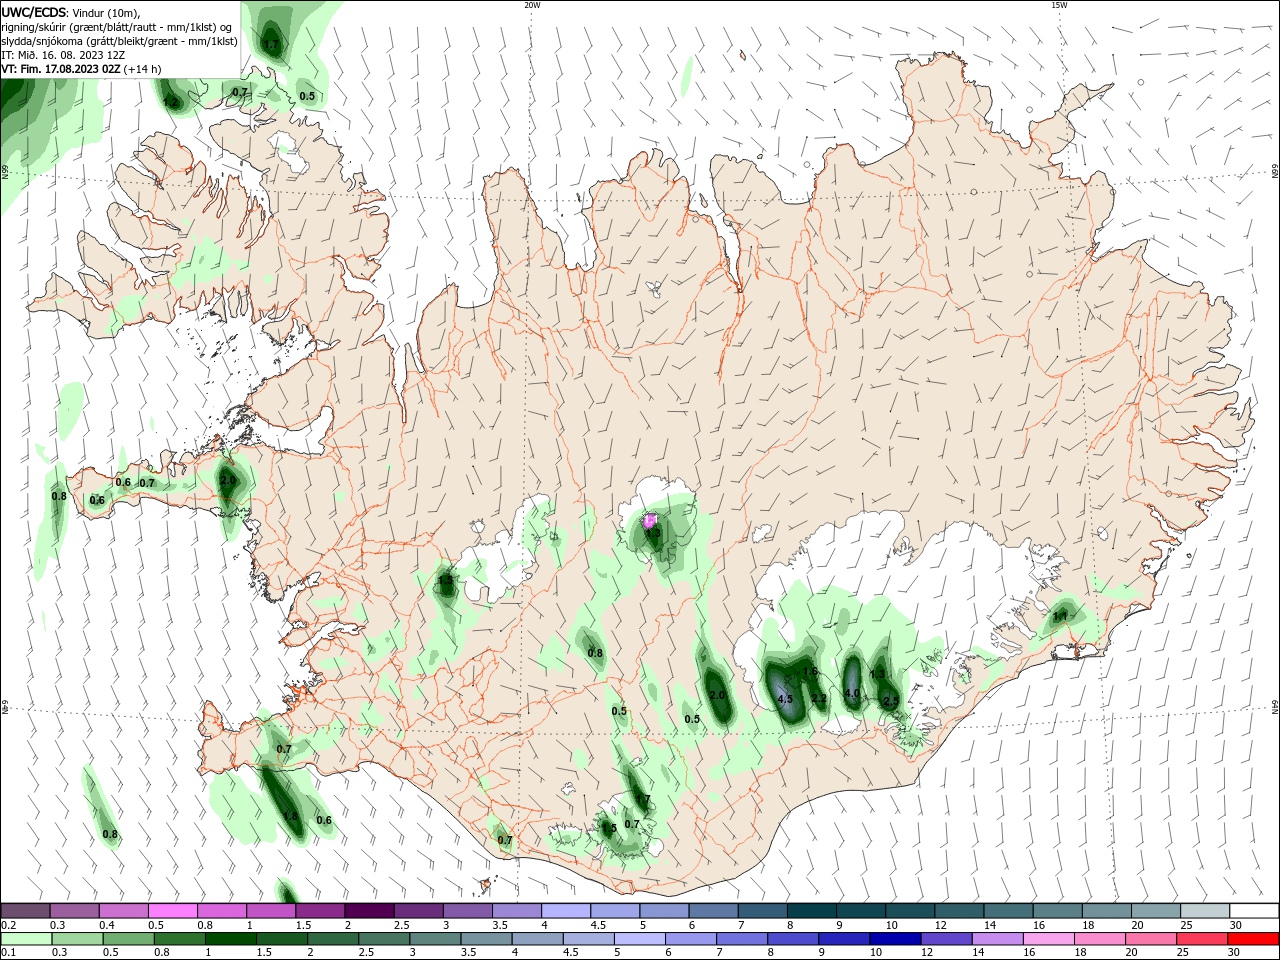Click the '0.1' label in the legend

(8, 952)
